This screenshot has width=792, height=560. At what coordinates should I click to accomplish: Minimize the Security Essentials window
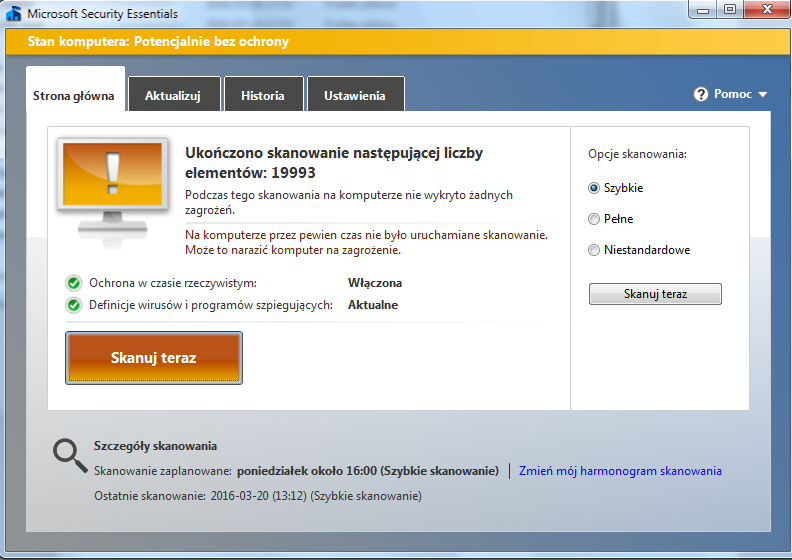tap(703, 10)
